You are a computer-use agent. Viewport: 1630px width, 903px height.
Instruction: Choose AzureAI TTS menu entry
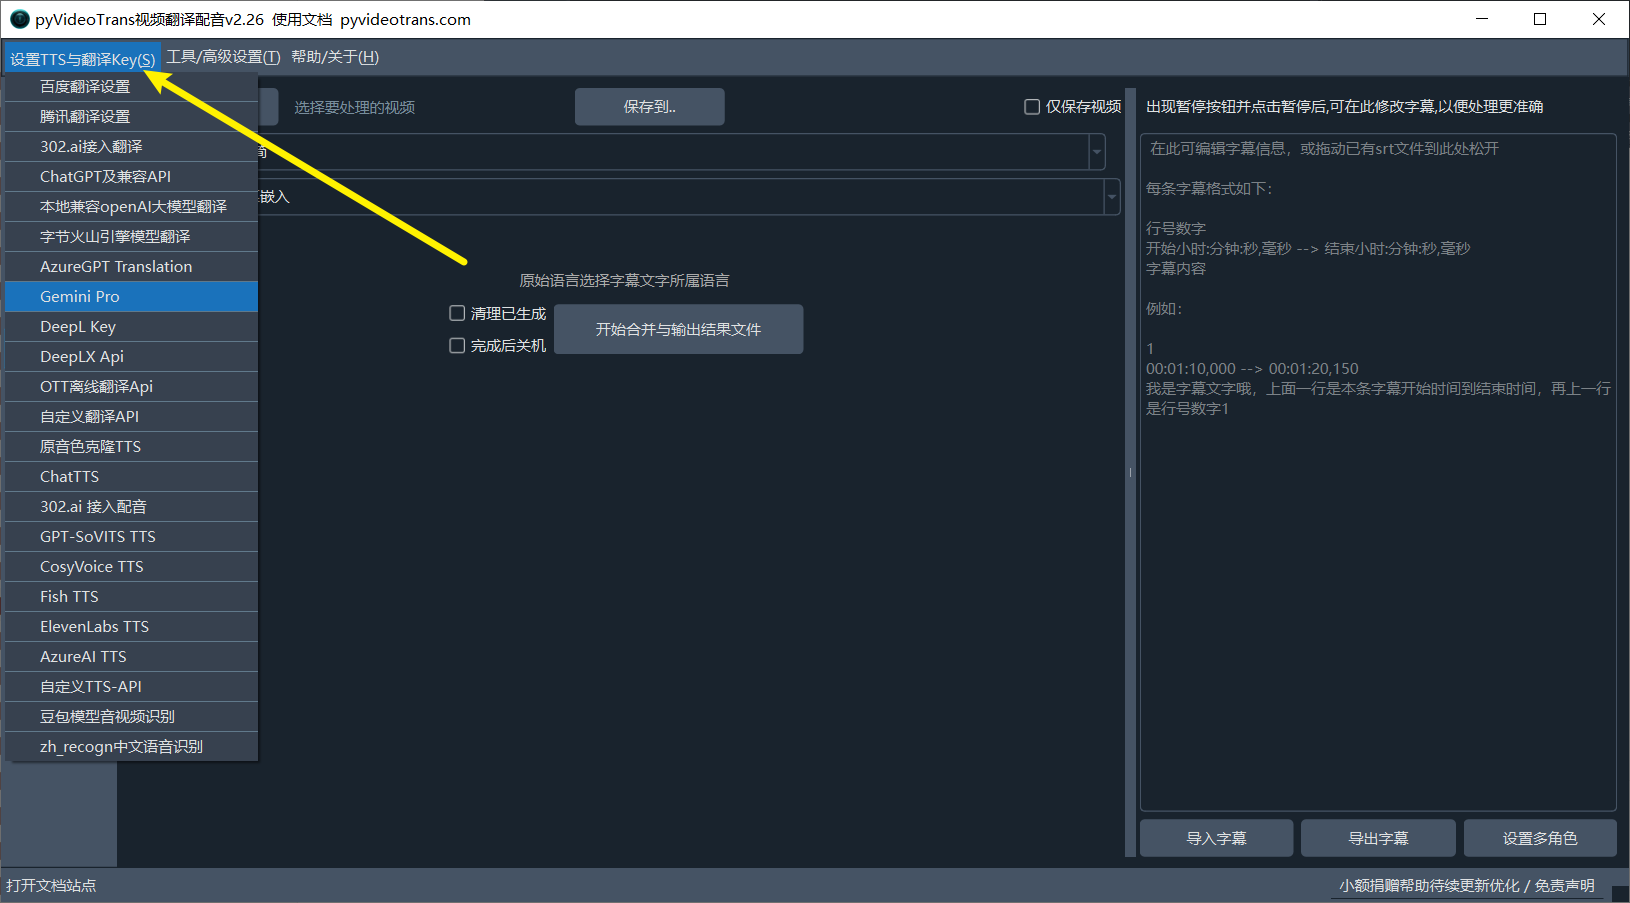click(x=131, y=657)
